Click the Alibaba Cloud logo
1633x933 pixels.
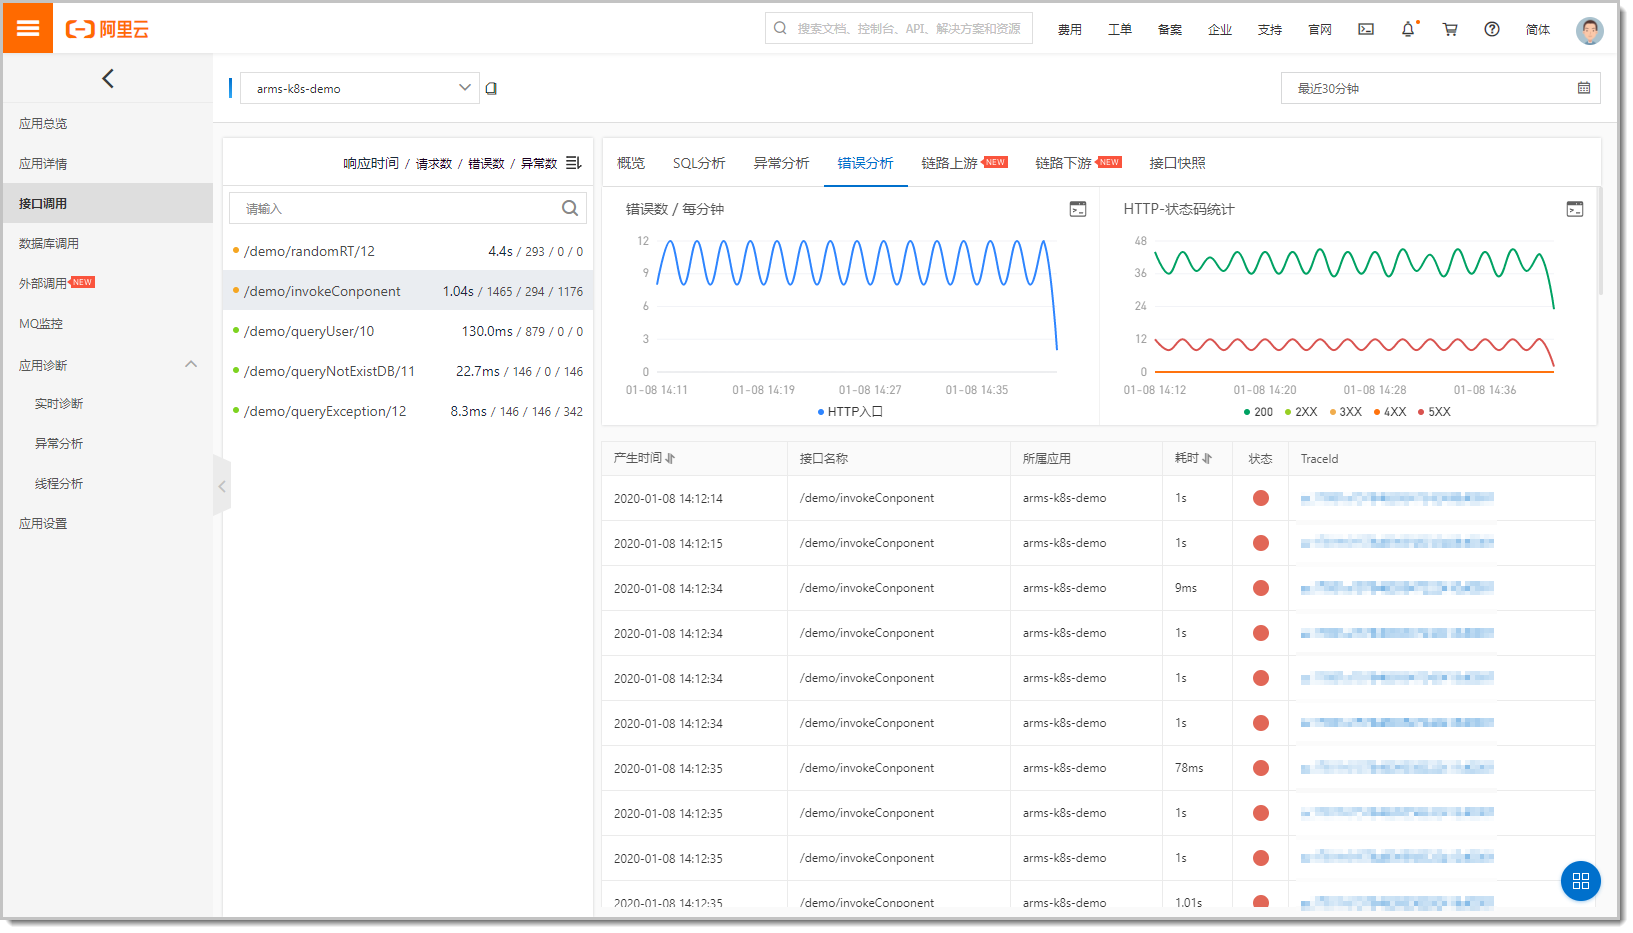click(x=107, y=29)
